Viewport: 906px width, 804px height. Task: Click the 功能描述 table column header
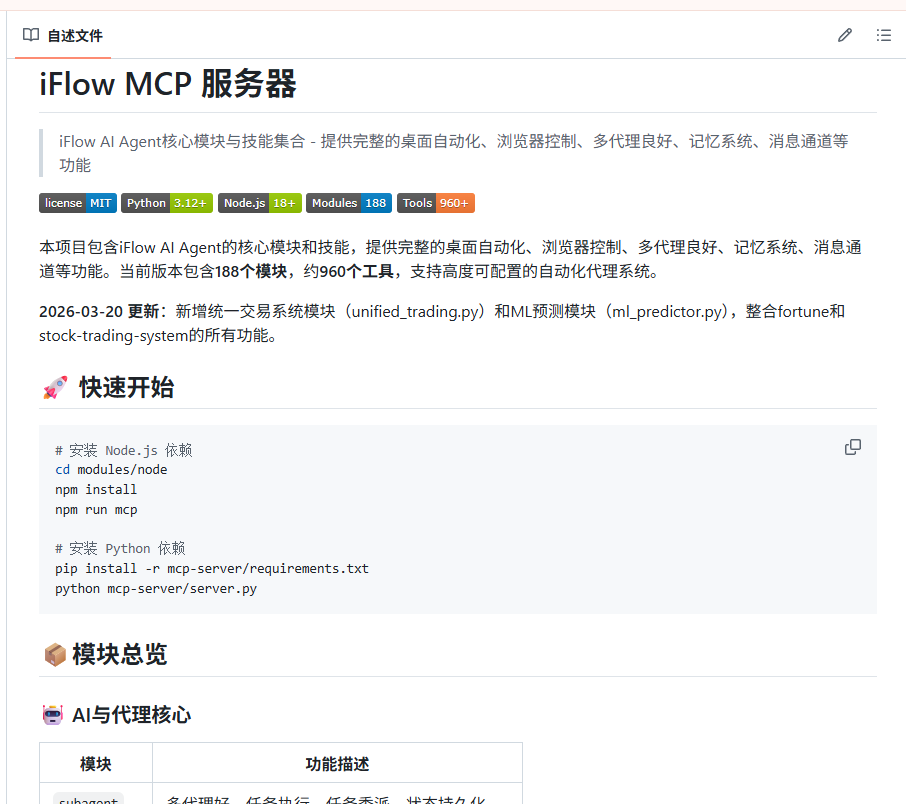[337, 764]
